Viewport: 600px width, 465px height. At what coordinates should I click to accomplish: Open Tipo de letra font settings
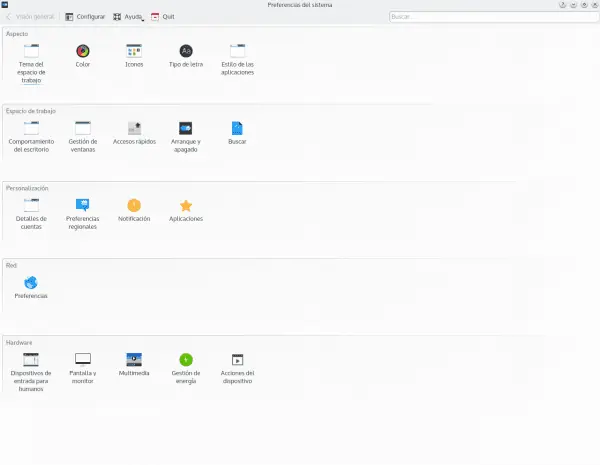pos(186,56)
